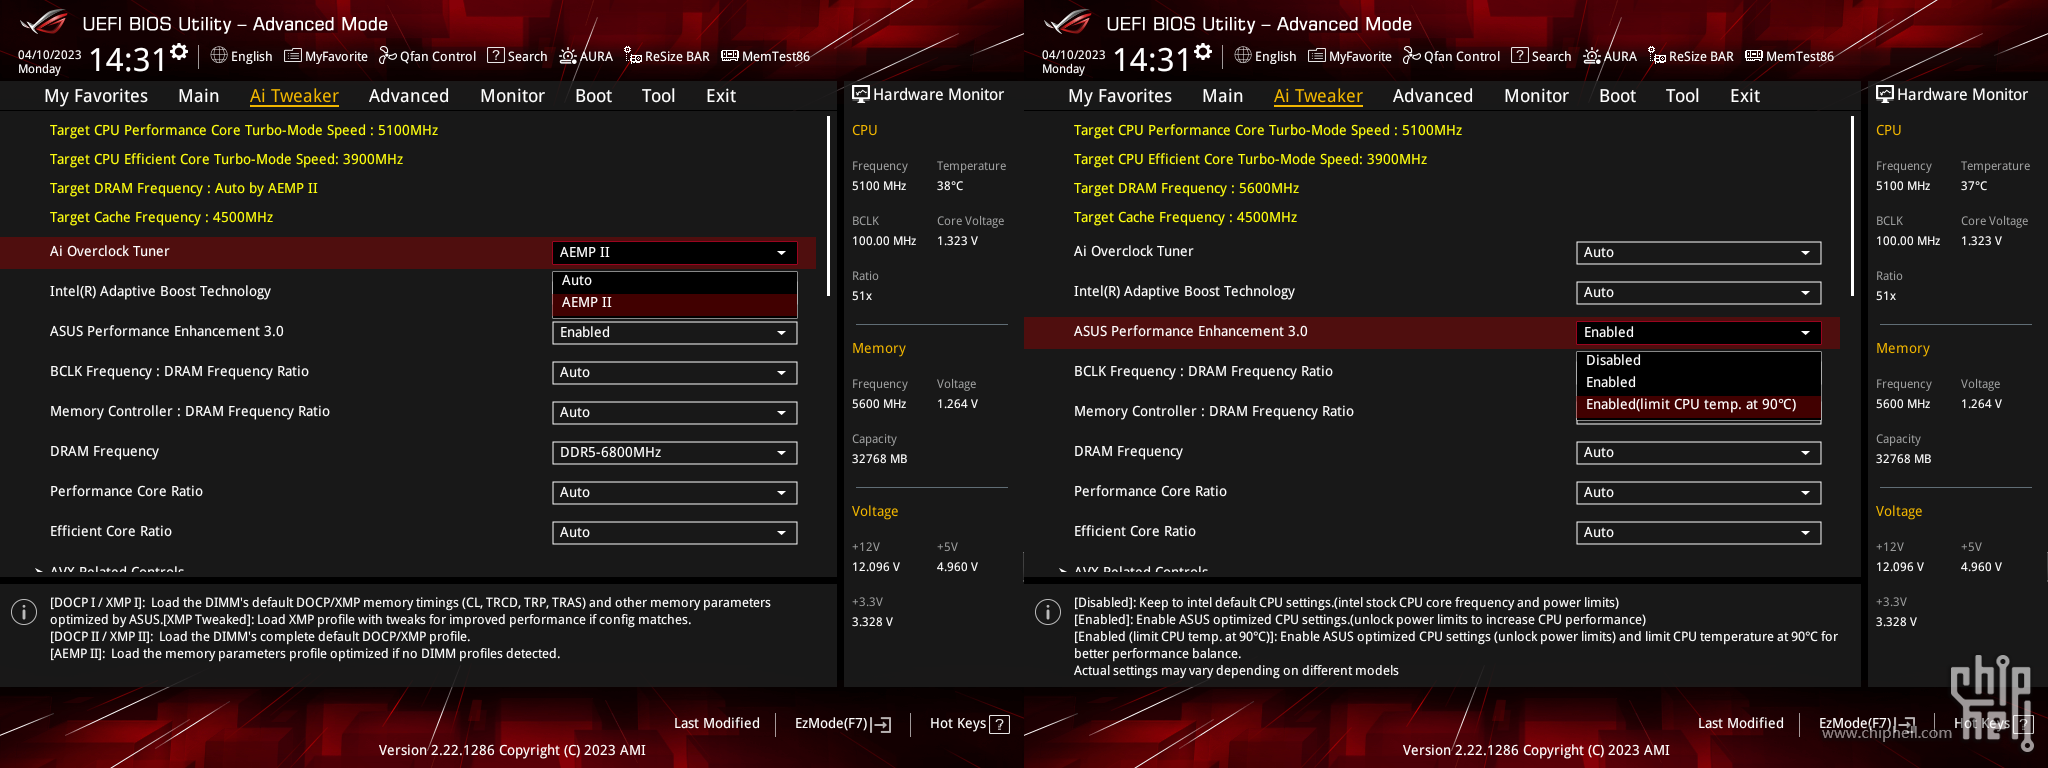Select Ai Tweaker tab in right screen

(x=1318, y=96)
